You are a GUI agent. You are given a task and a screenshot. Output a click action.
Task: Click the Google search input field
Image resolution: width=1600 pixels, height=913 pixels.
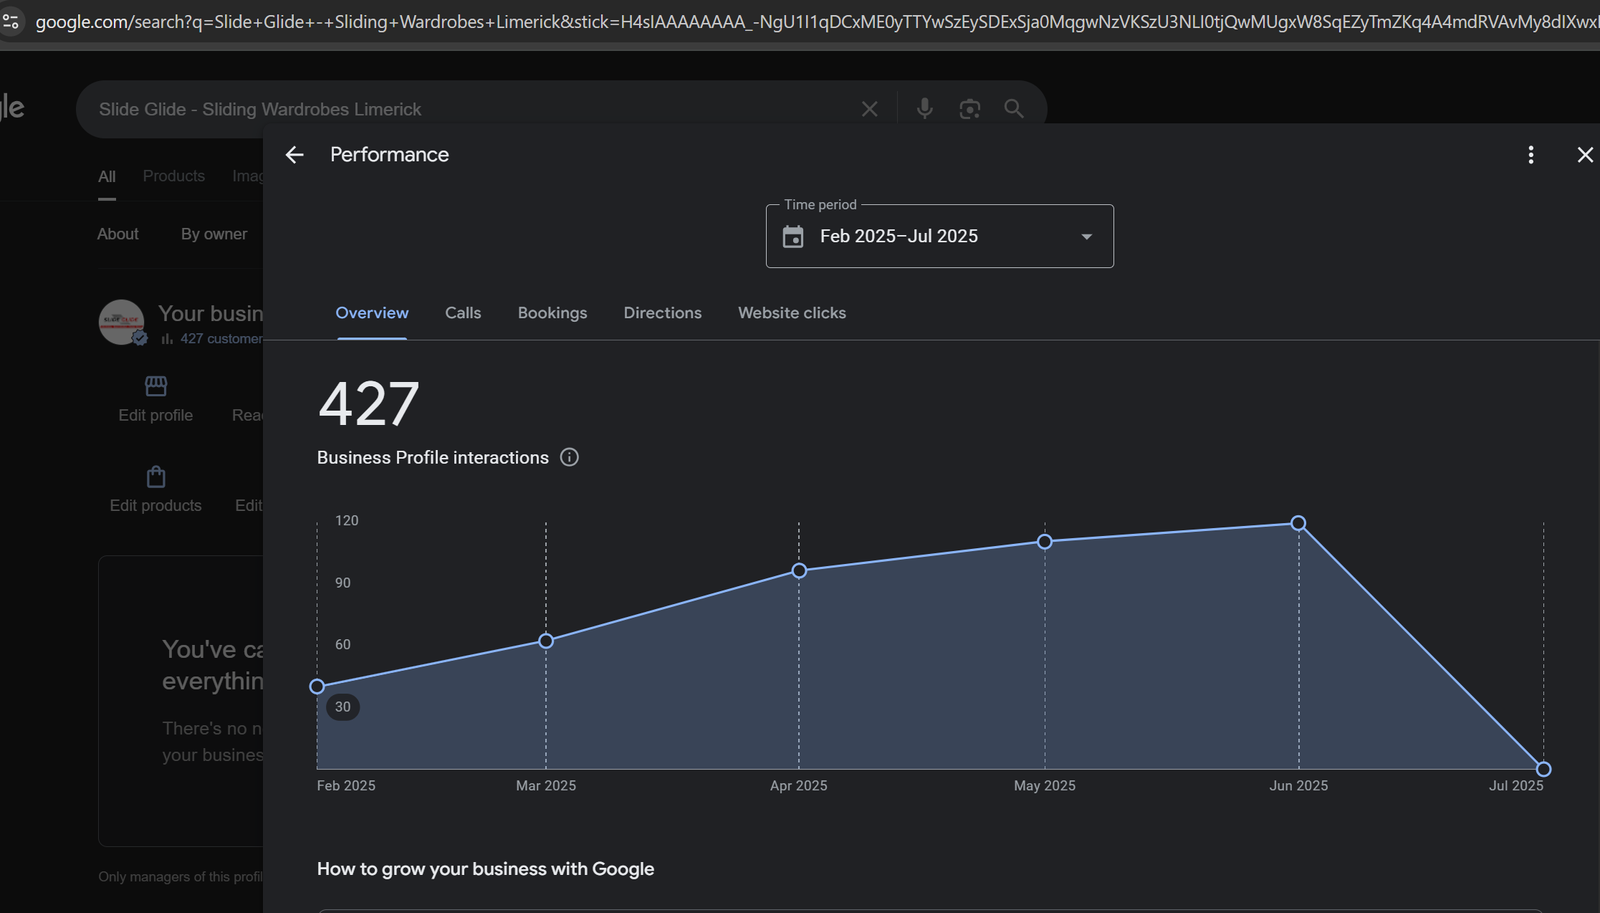click(x=470, y=109)
